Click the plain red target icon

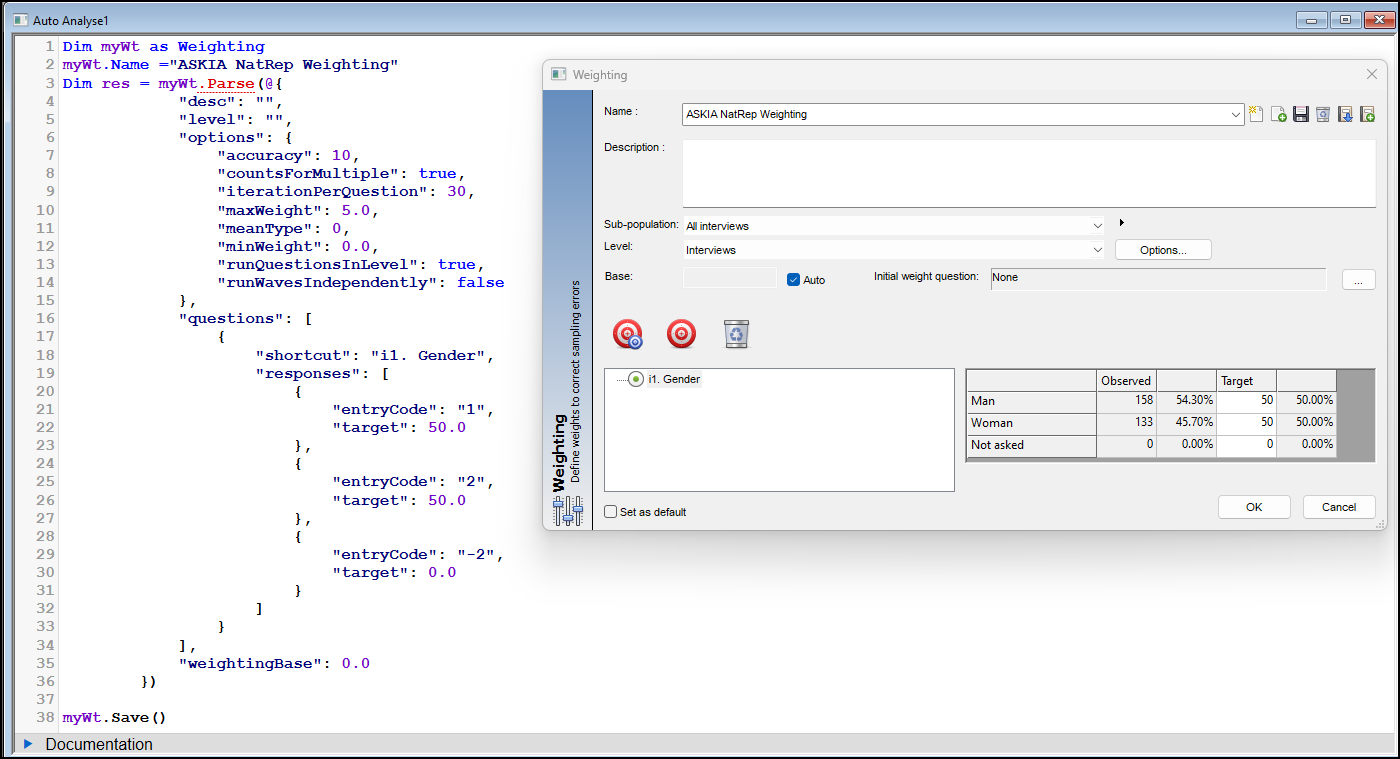681,333
